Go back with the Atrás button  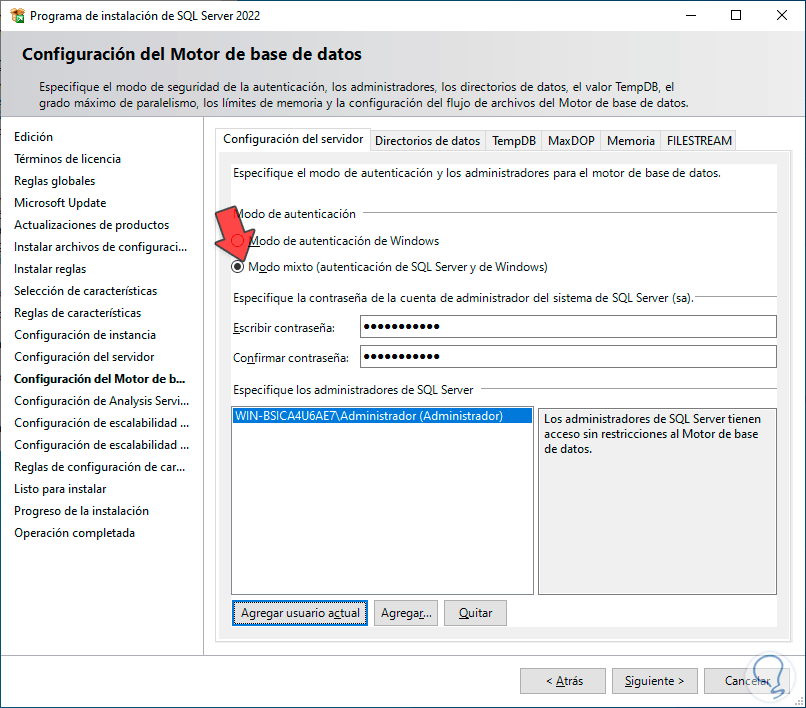(x=563, y=681)
